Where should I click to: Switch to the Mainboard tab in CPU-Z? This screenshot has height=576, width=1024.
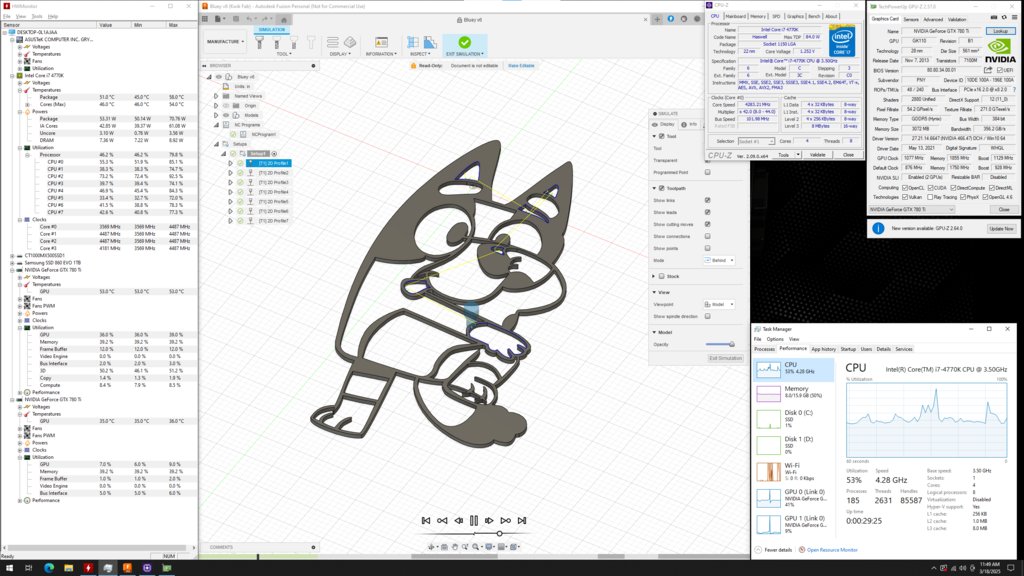click(x=735, y=16)
